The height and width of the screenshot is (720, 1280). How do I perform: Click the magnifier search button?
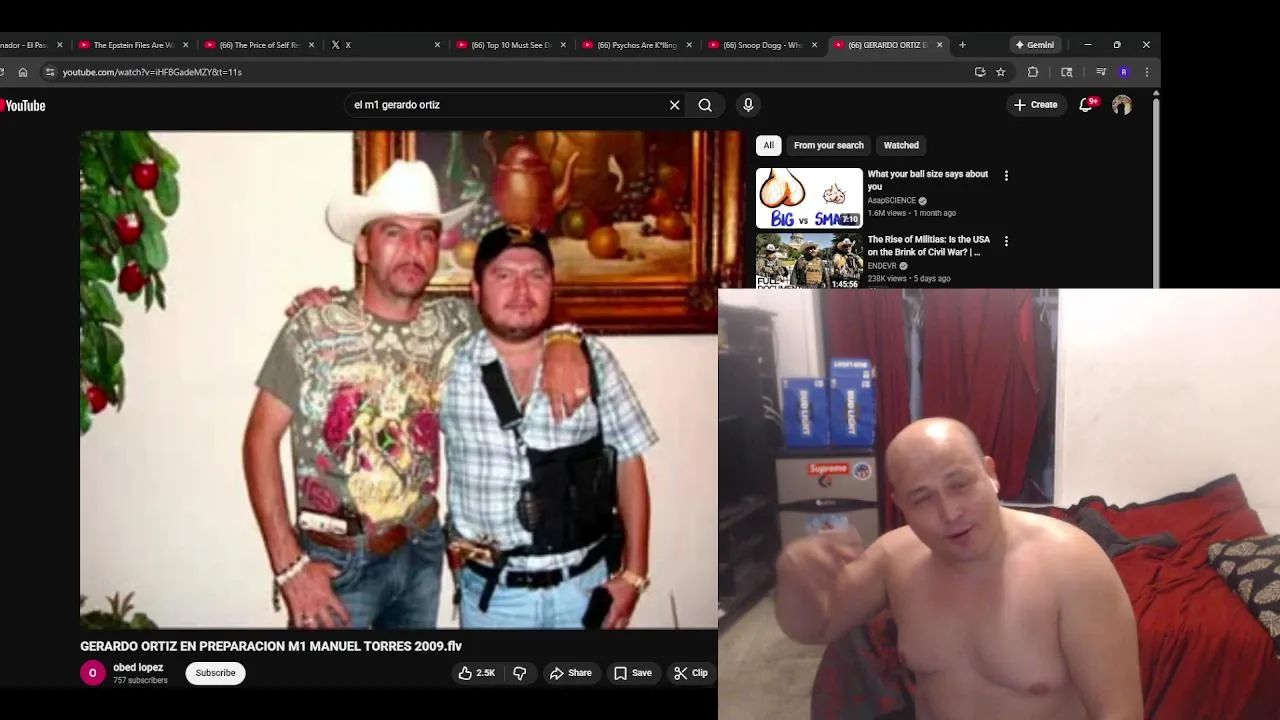(705, 105)
